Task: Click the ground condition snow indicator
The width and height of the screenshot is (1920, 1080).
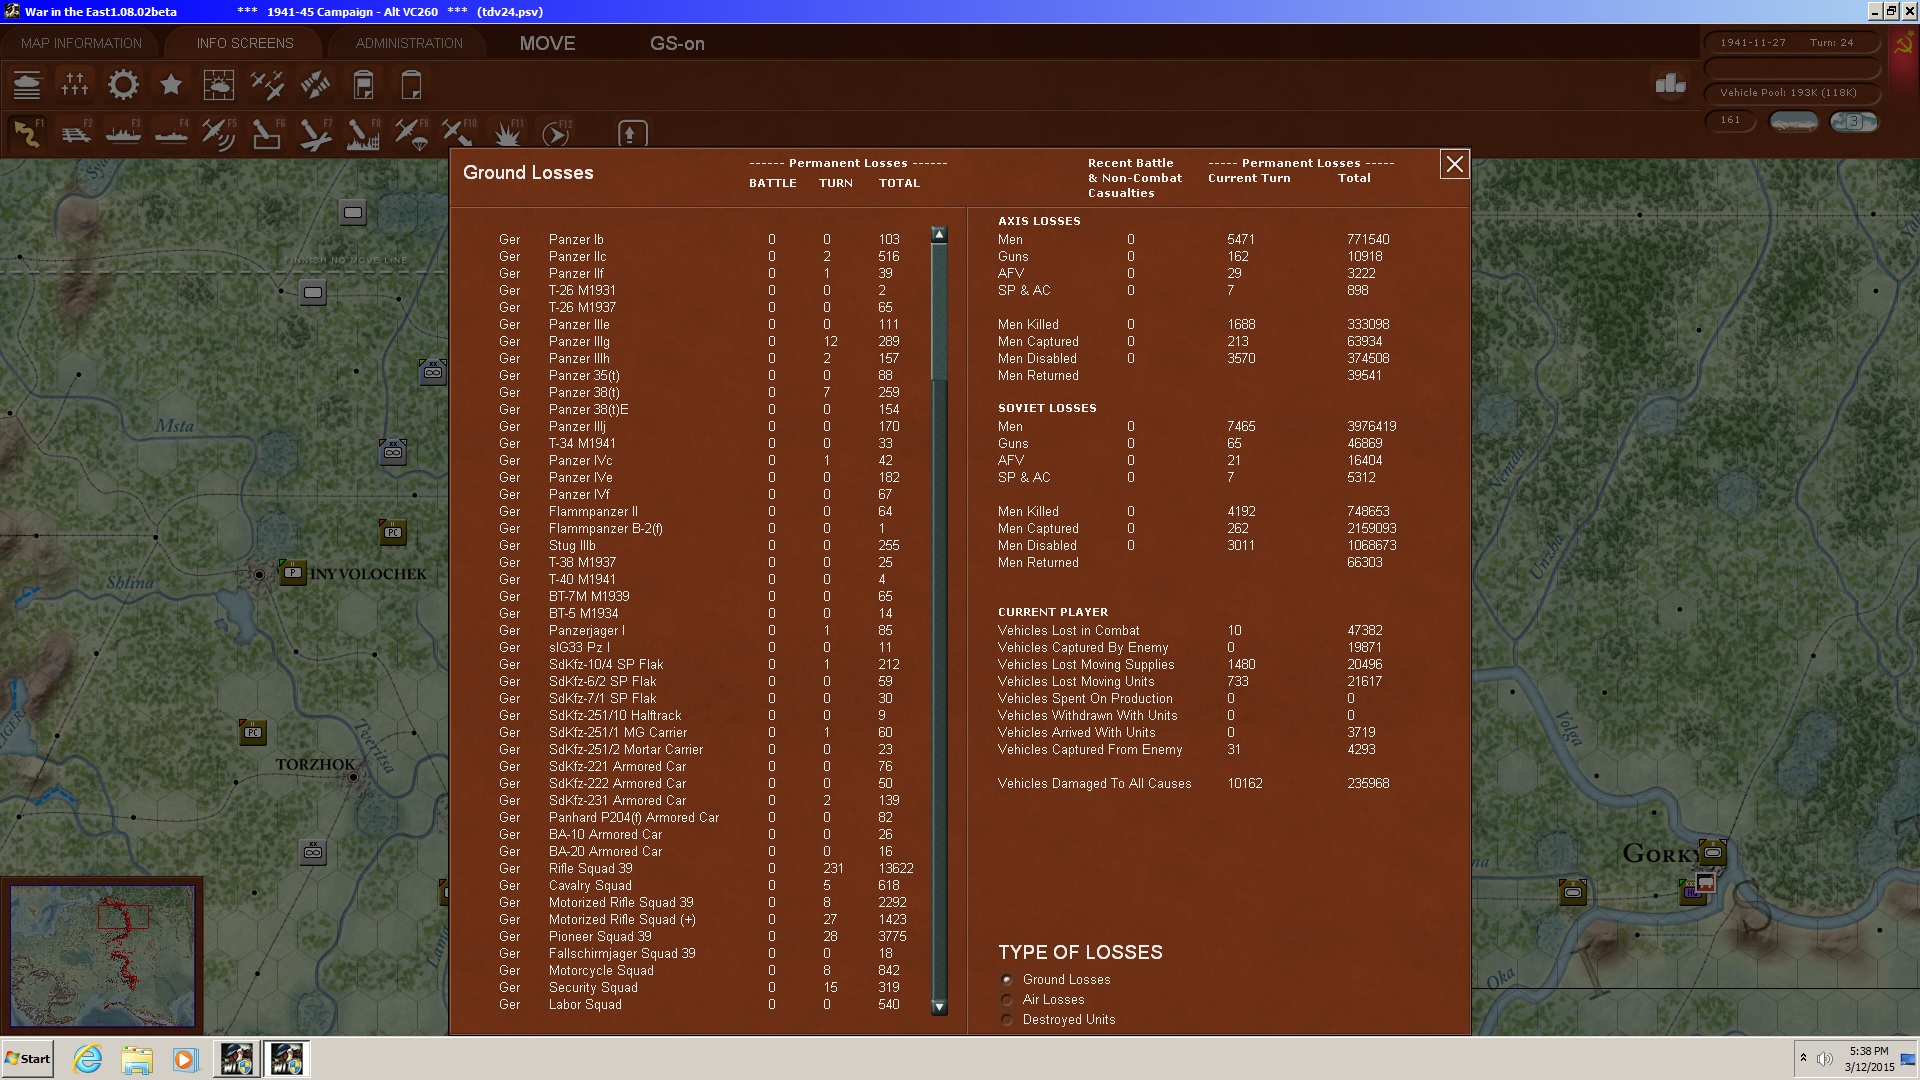Action: [x=1794, y=121]
